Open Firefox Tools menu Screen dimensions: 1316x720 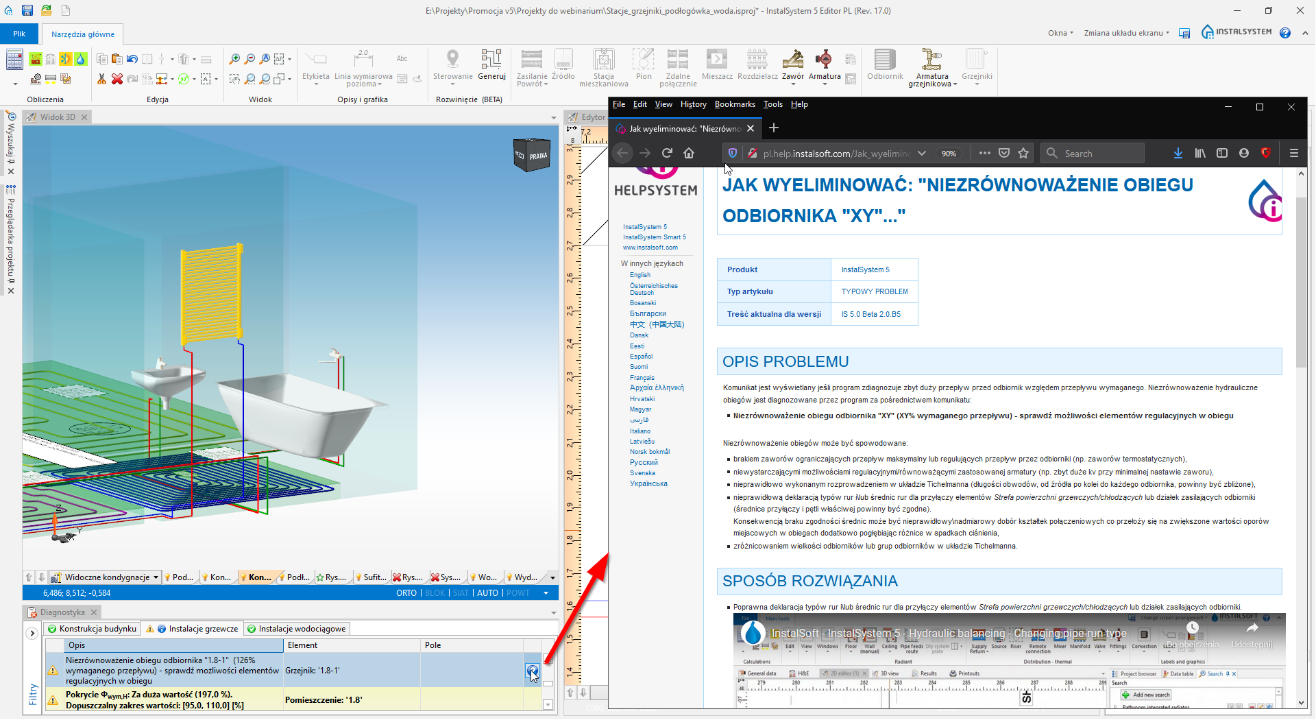coord(773,104)
